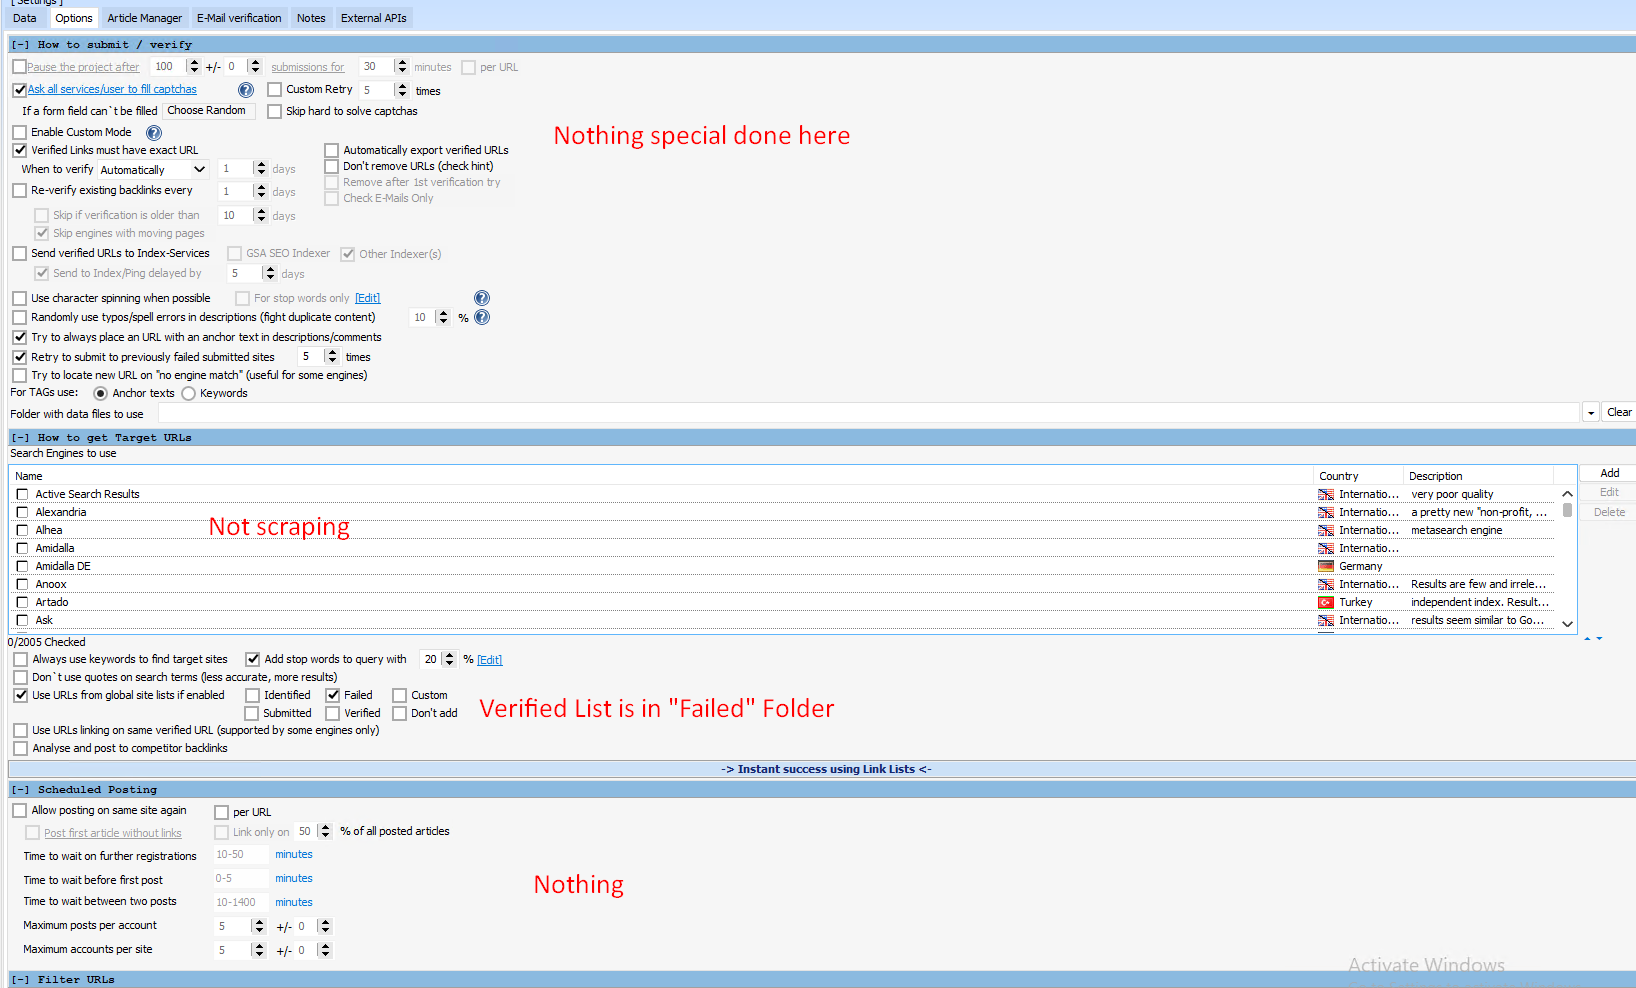Increase the Retry failed submitted sites times
This screenshot has width=1636, height=988.
coord(332,353)
